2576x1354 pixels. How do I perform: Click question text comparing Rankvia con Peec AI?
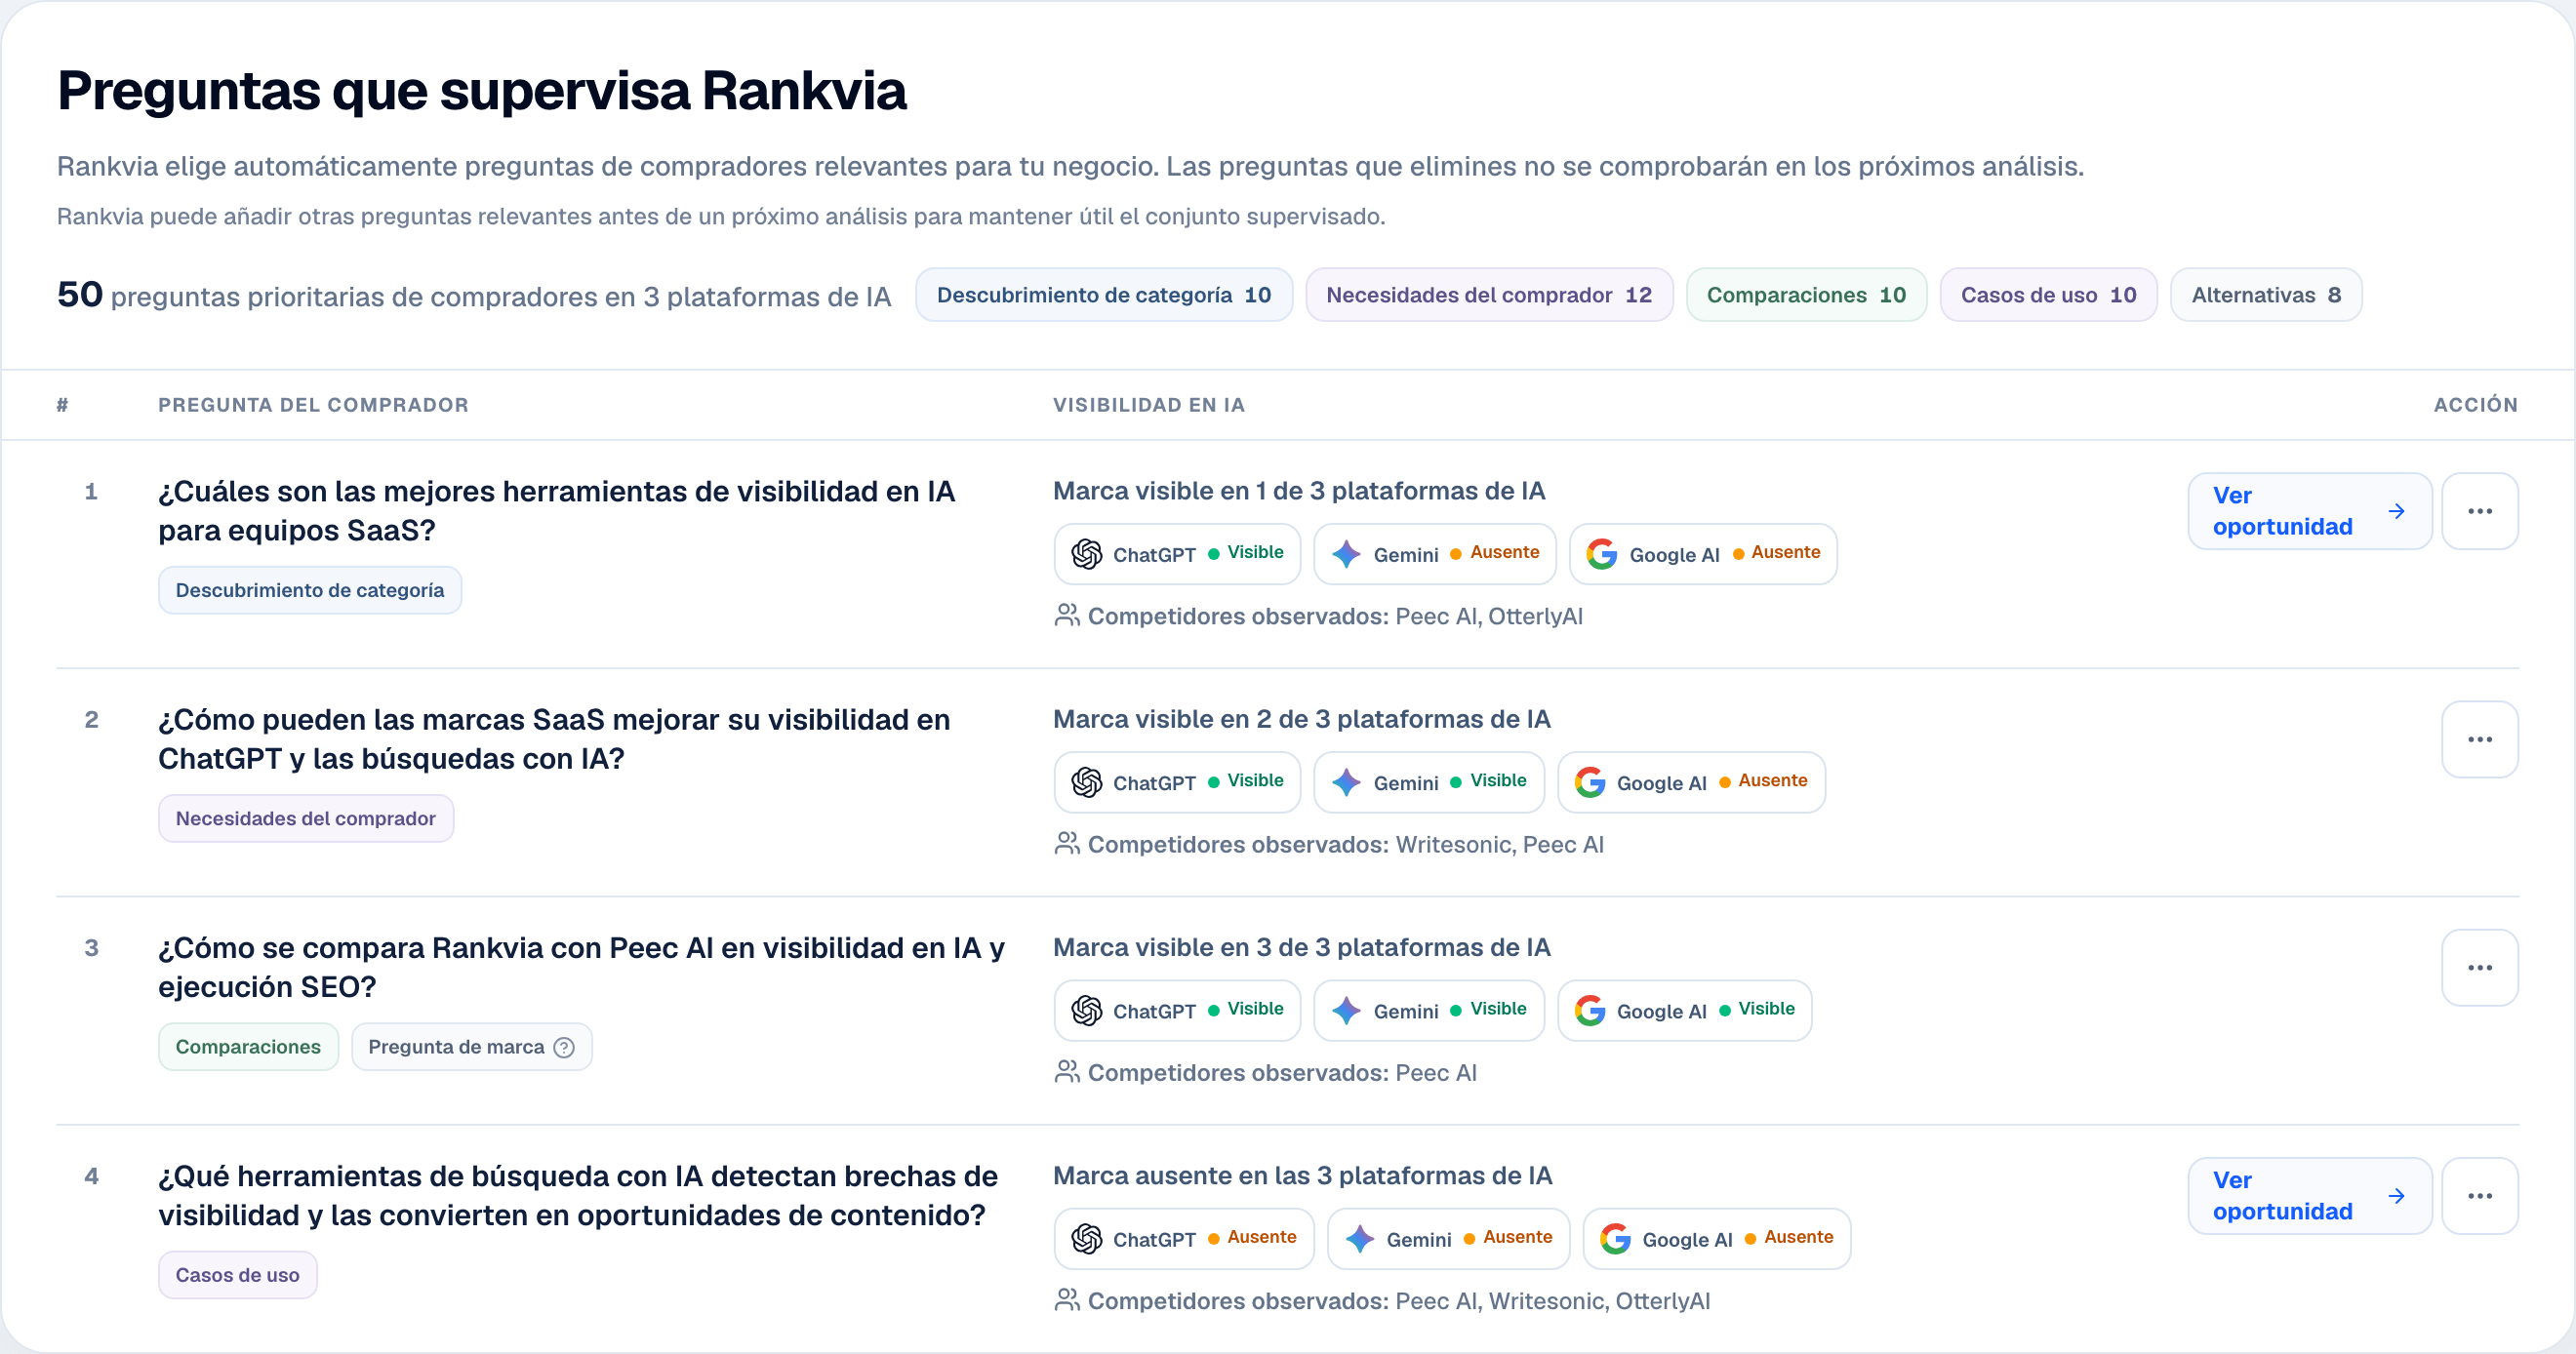(x=581, y=967)
